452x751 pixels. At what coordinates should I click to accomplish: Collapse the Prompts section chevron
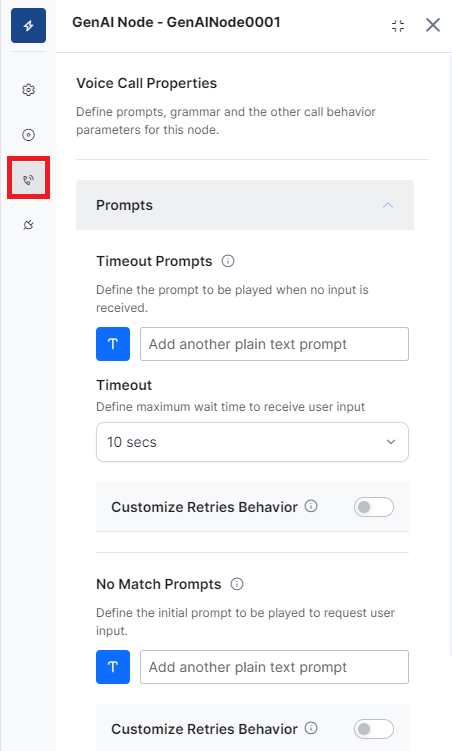pos(388,205)
